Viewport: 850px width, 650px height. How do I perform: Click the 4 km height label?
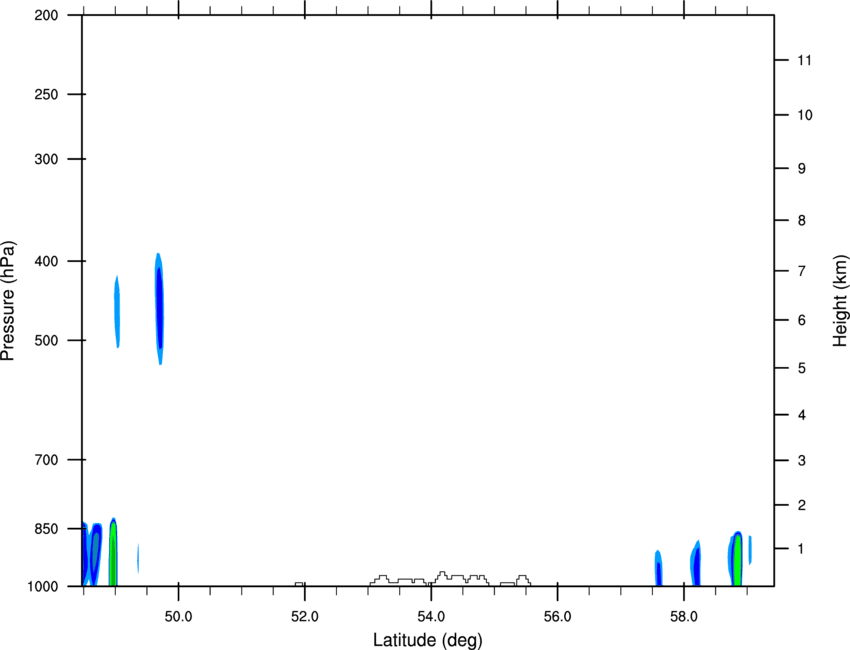(801, 415)
